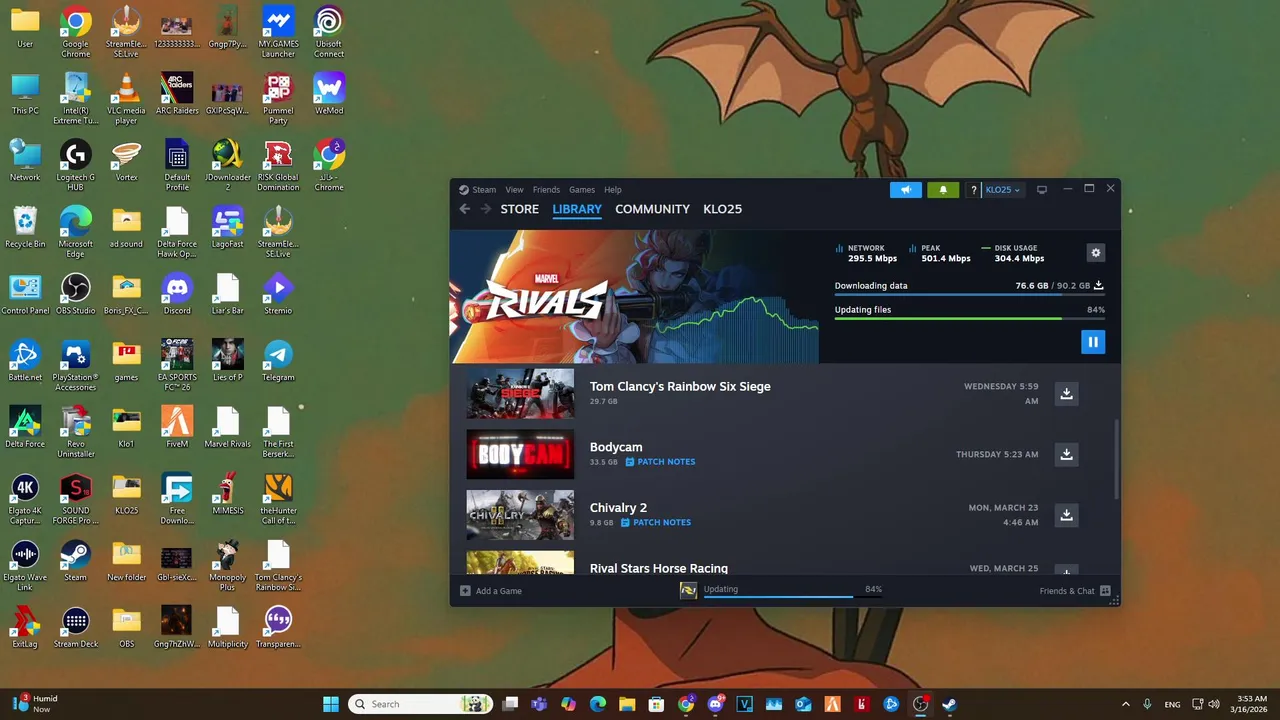
Task: Pause the Marvel Rivals download
Action: (x=1092, y=342)
